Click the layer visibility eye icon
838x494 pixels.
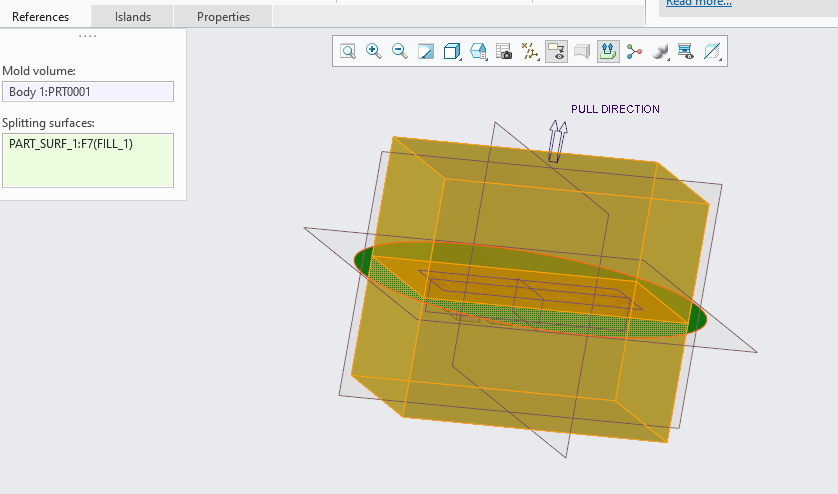point(686,51)
